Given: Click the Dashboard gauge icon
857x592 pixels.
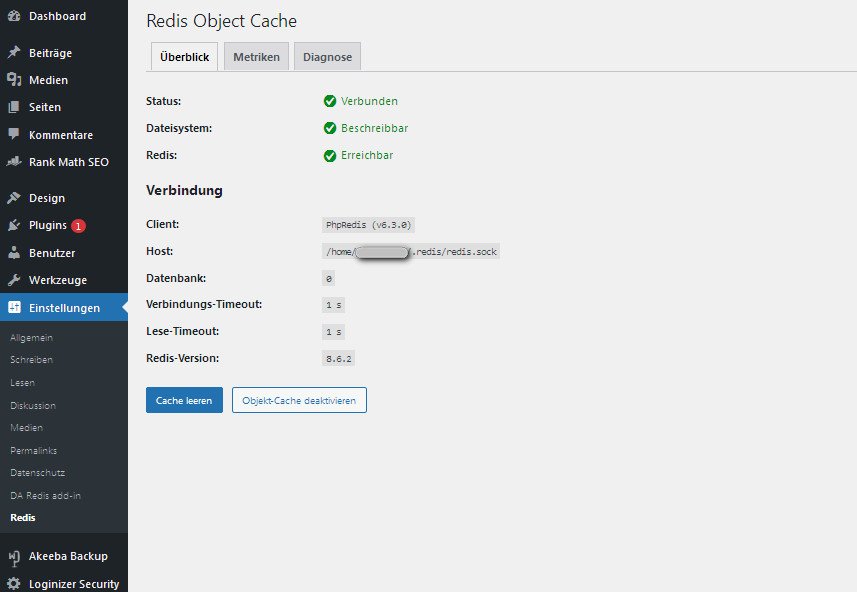Looking at the screenshot, I should click(14, 17).
